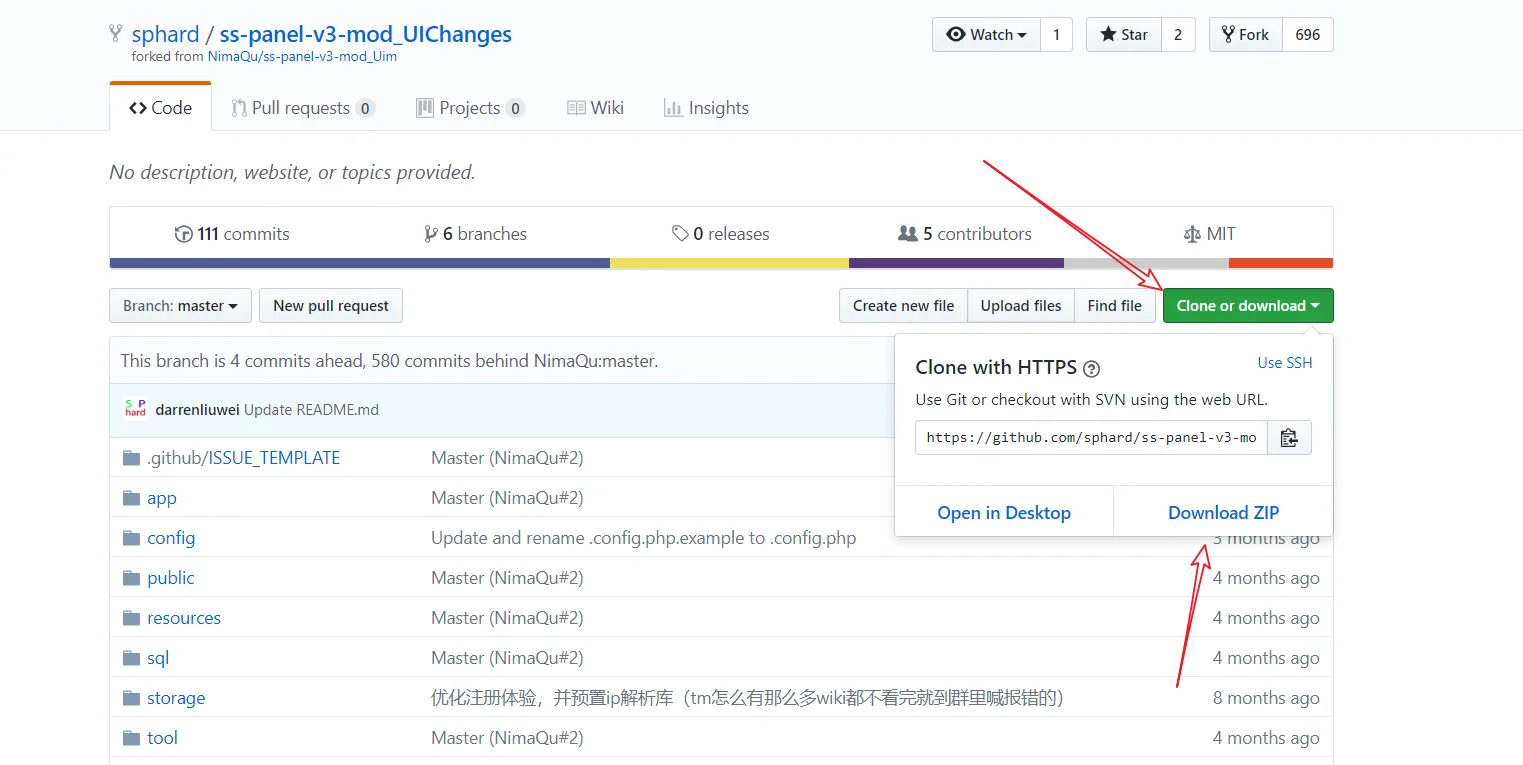
Task: Open the sql folder link
Action: (158, 658)
